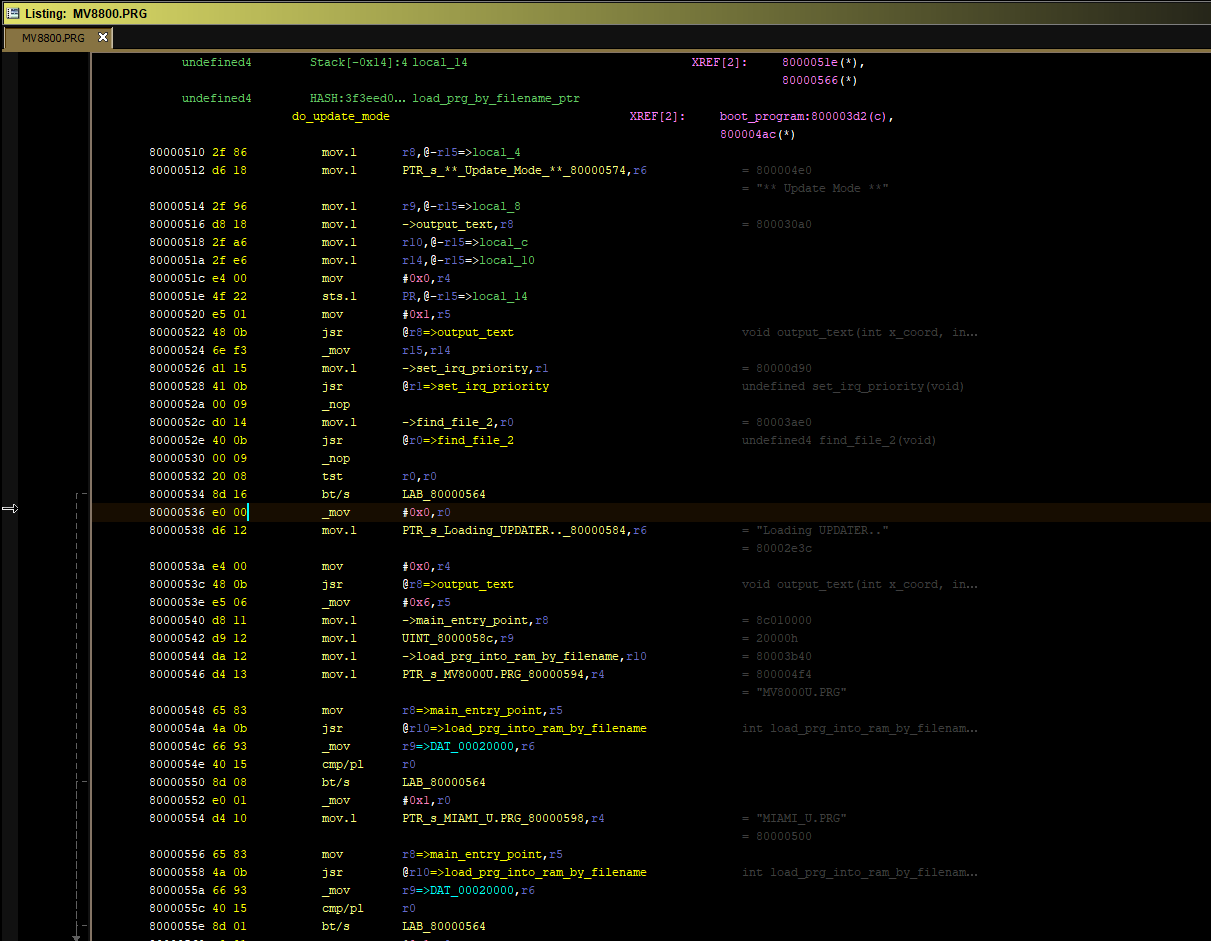This screenshot has width=1211, height=941.
Task: Follow XREF boot_program:800003d2(c)
Action: point(806,116)
